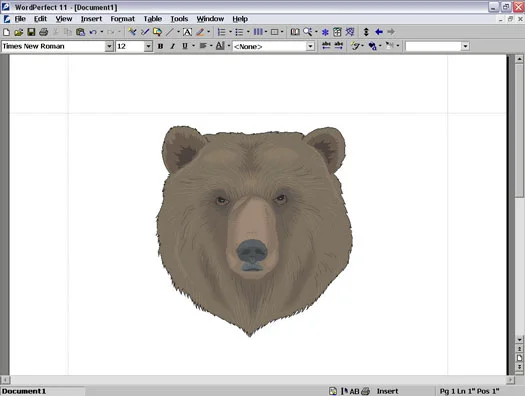525x396 pixels.
Task: Apply bullet list formatting
Action: coord(239,32)
